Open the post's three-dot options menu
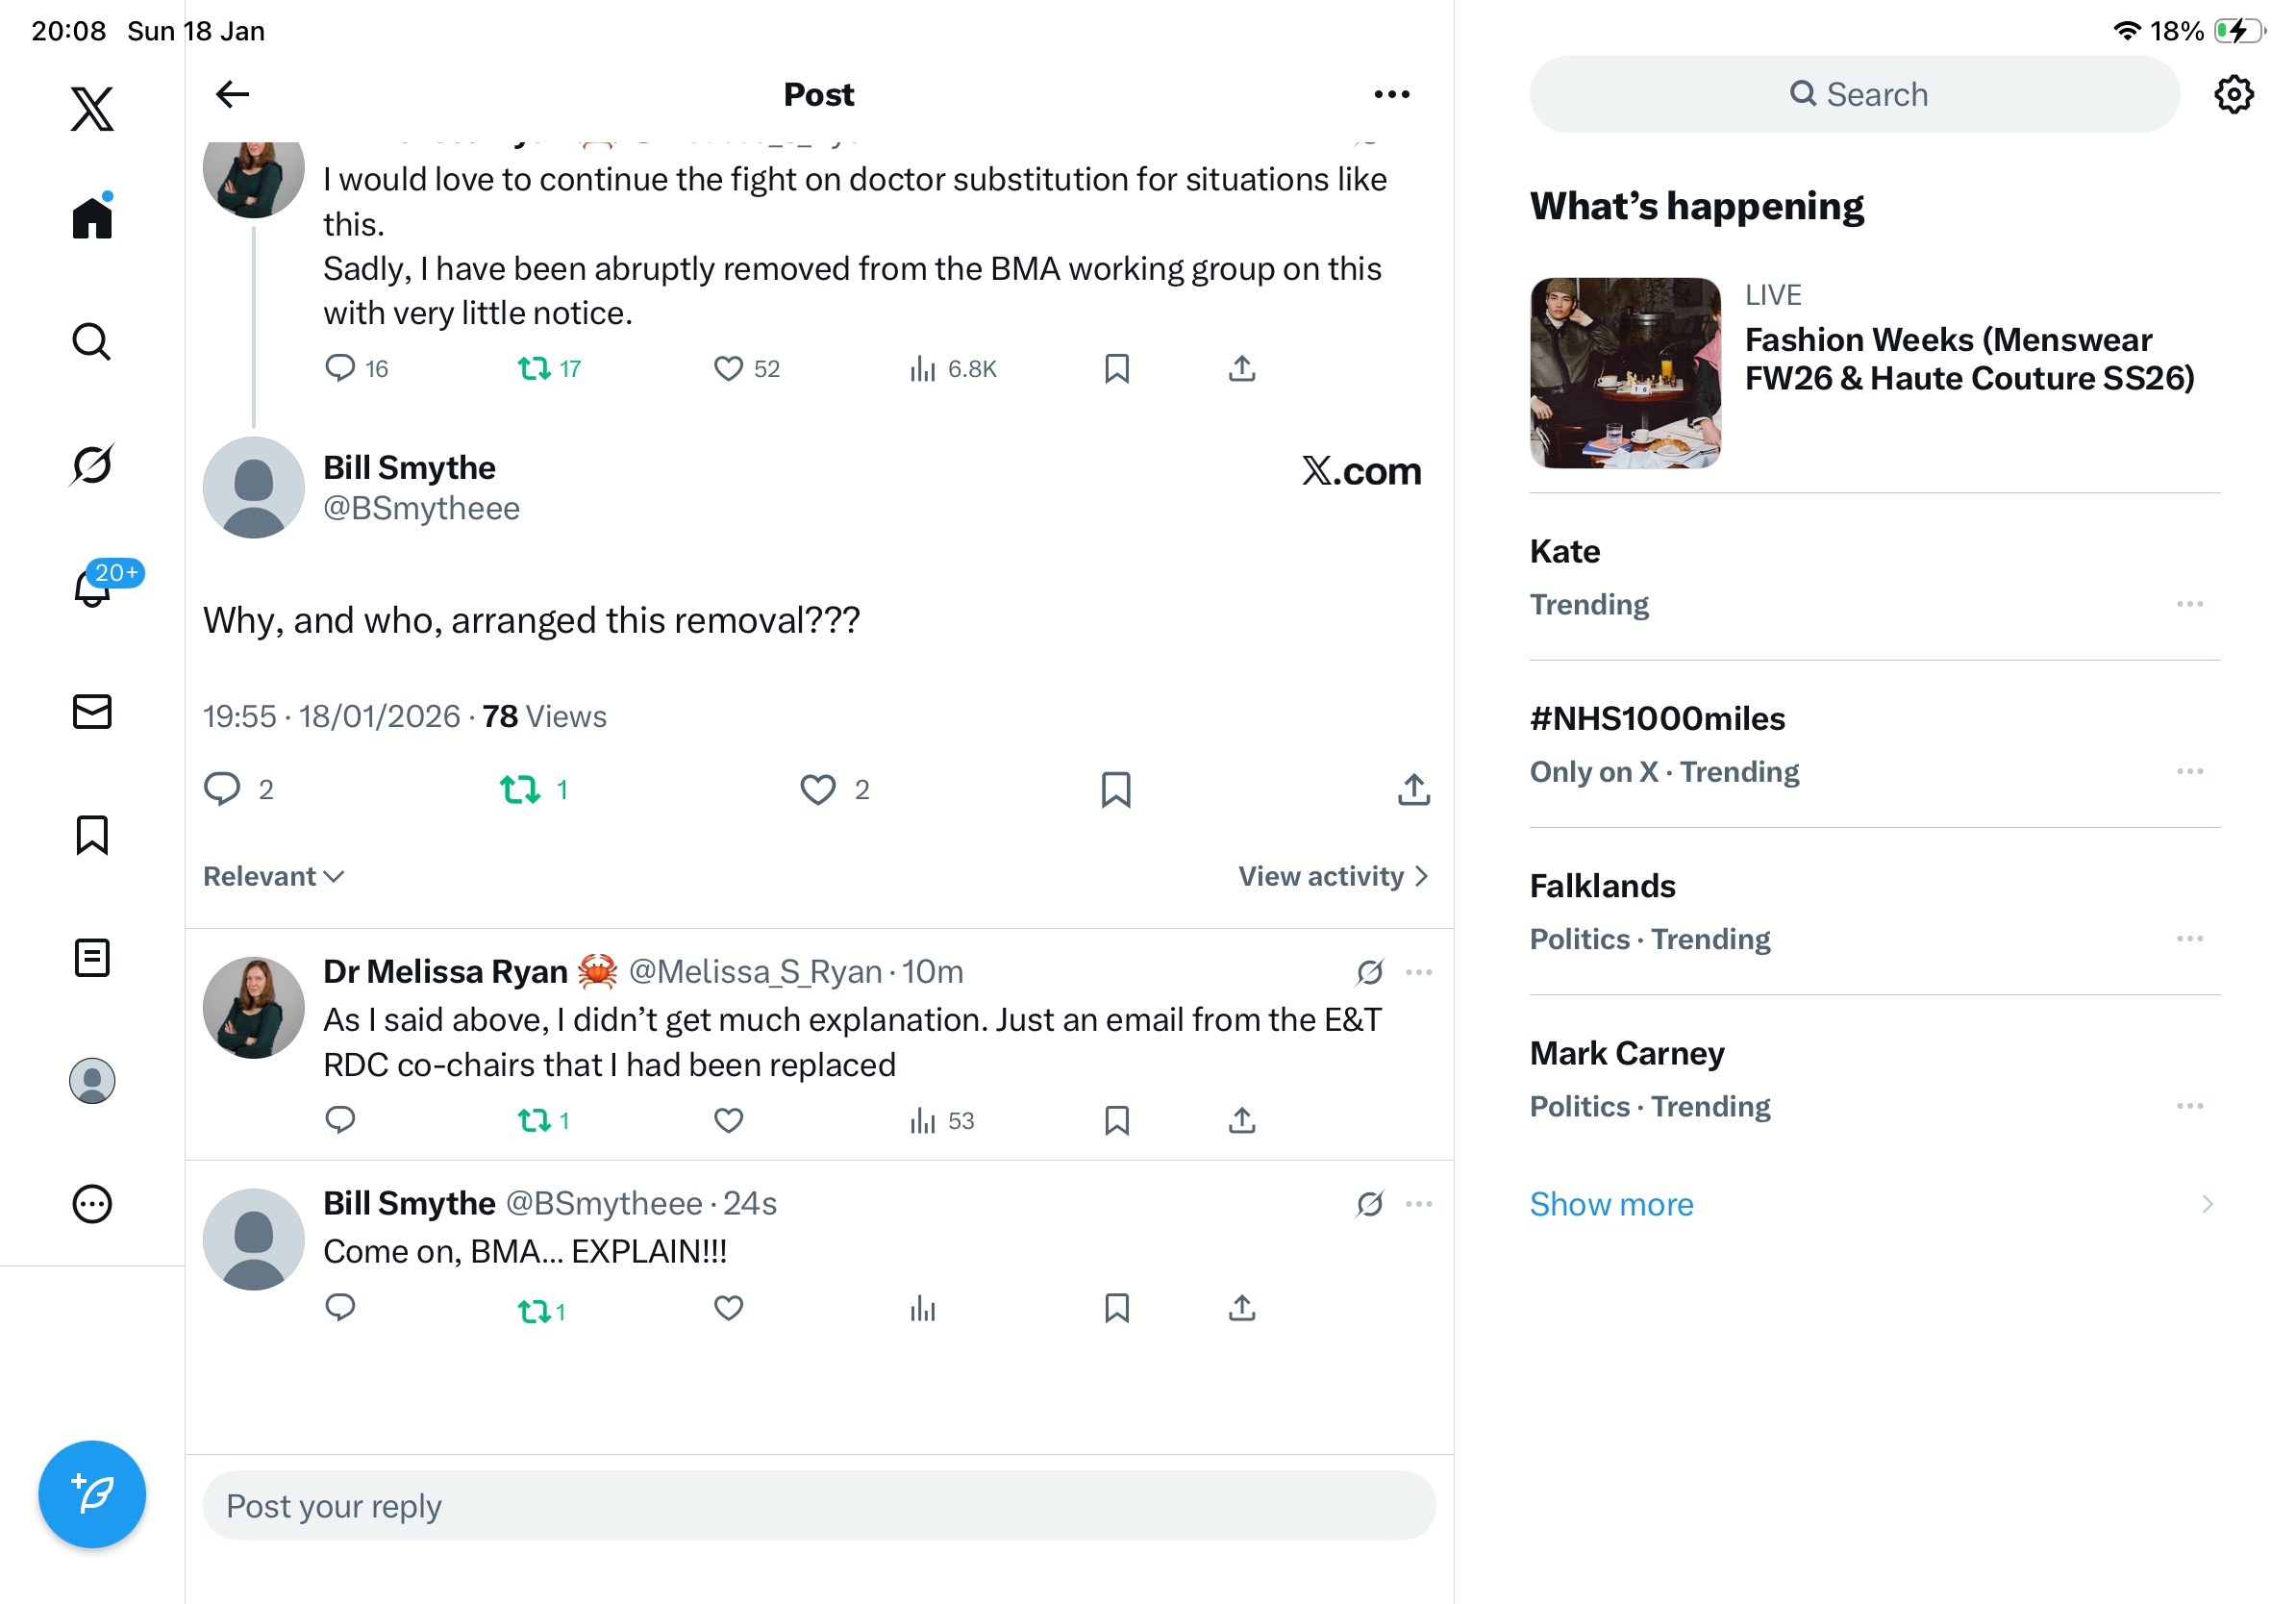 tap(1391, 95)
